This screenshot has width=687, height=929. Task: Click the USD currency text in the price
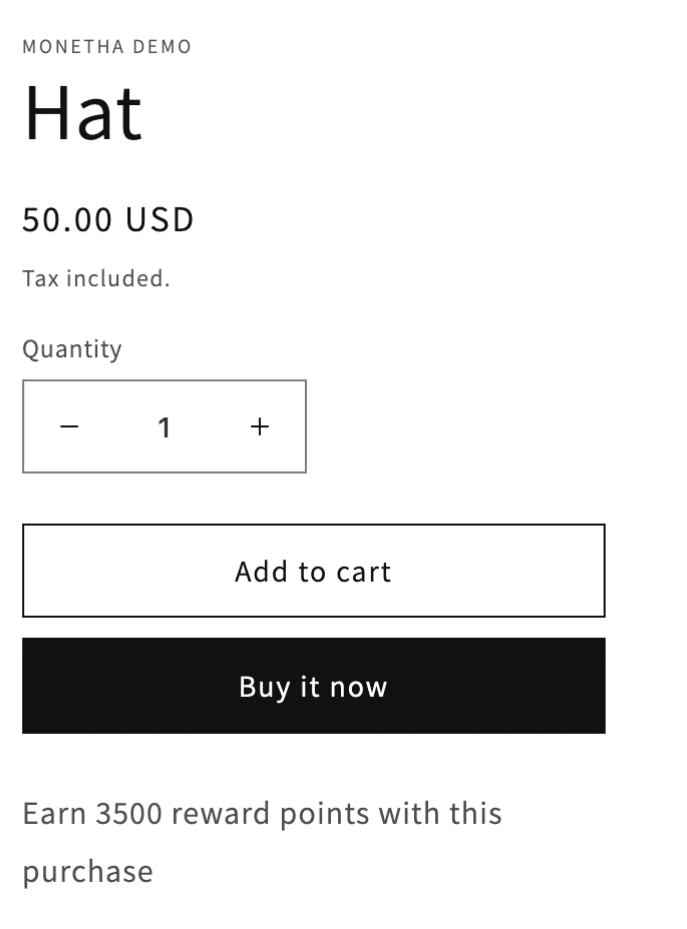click(160, 219)
